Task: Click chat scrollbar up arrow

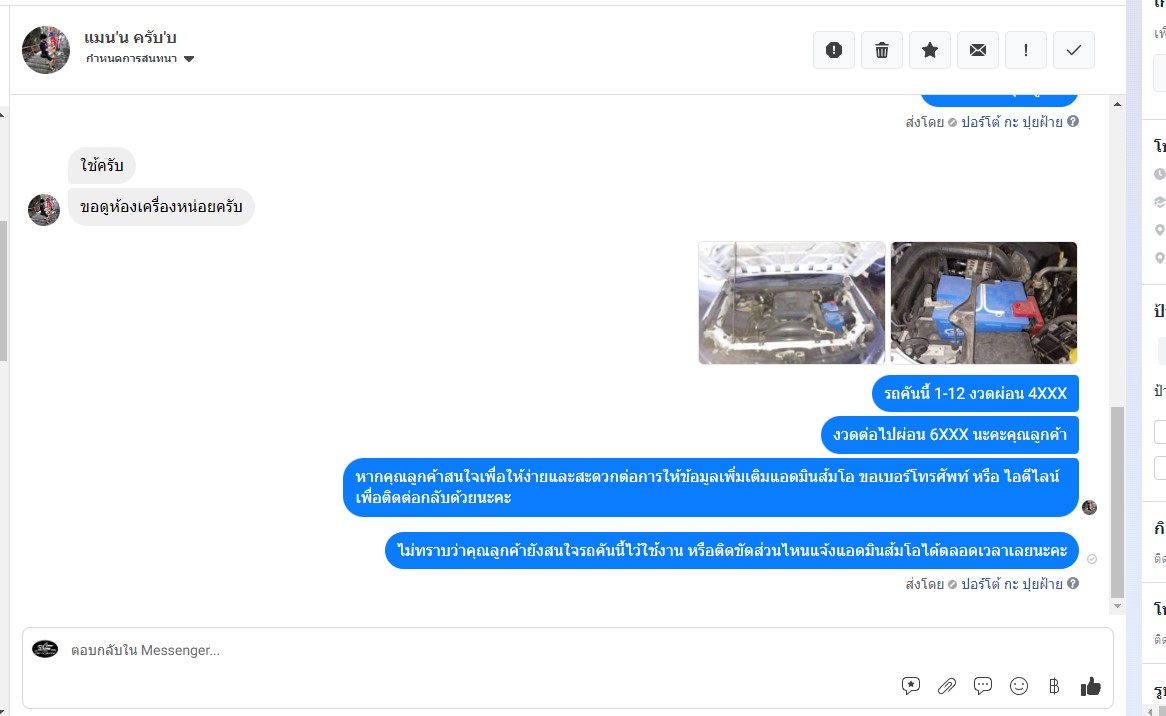Action: (x=1117, y=104)
